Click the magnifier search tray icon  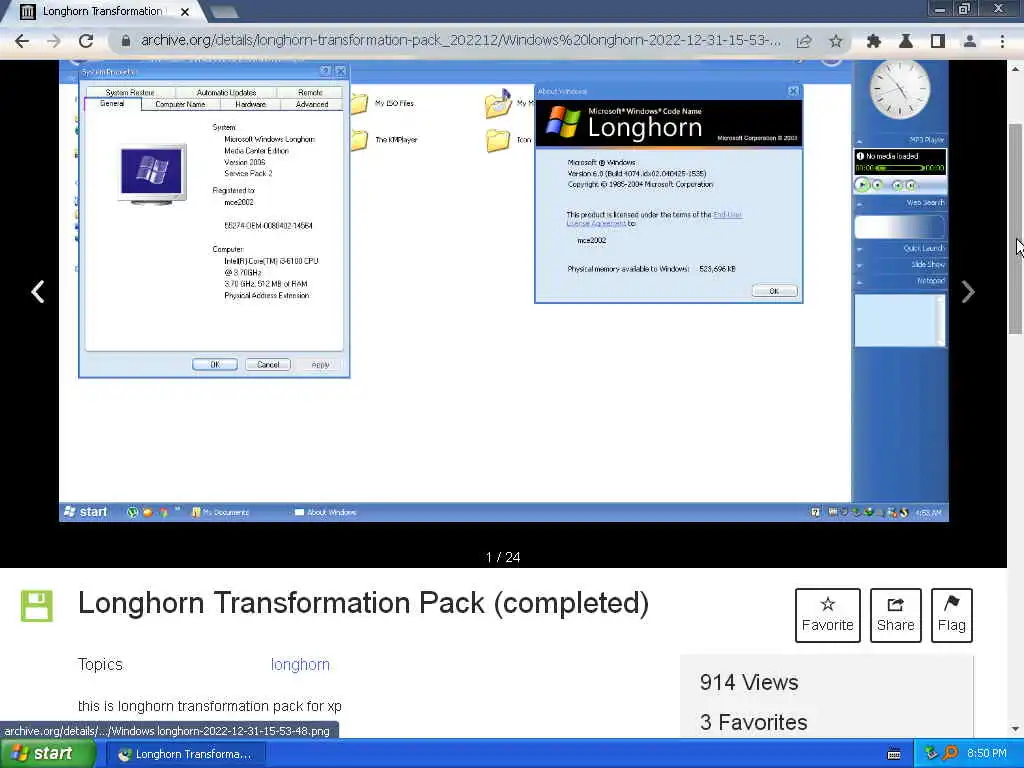[x=950, y=754]
